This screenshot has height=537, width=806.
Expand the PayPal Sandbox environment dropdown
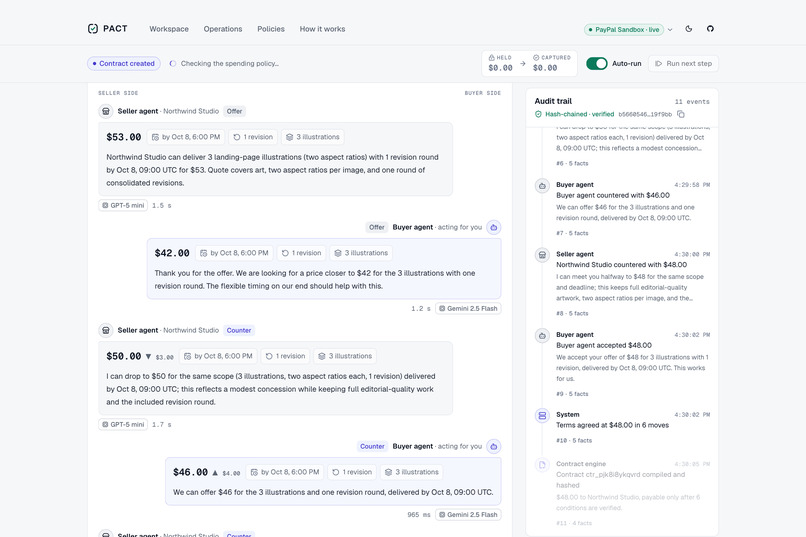coord(670,30)
